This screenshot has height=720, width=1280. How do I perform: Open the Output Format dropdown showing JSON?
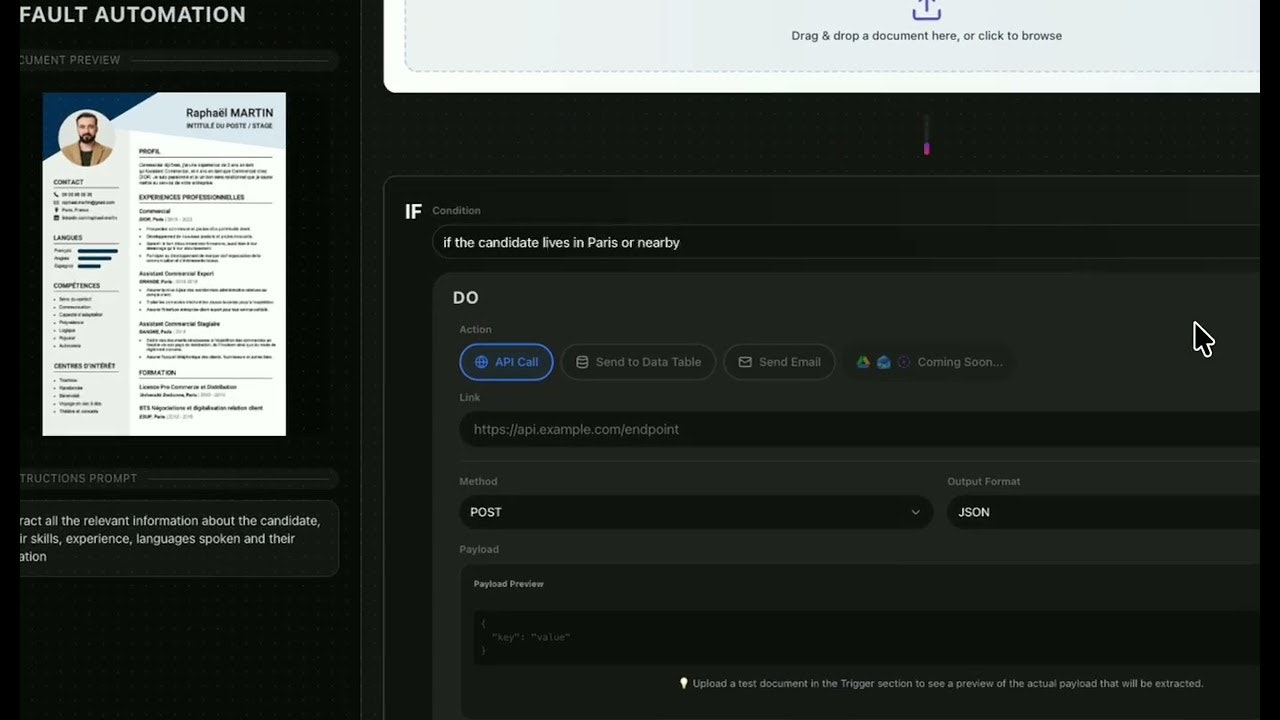pos(1100,512)
